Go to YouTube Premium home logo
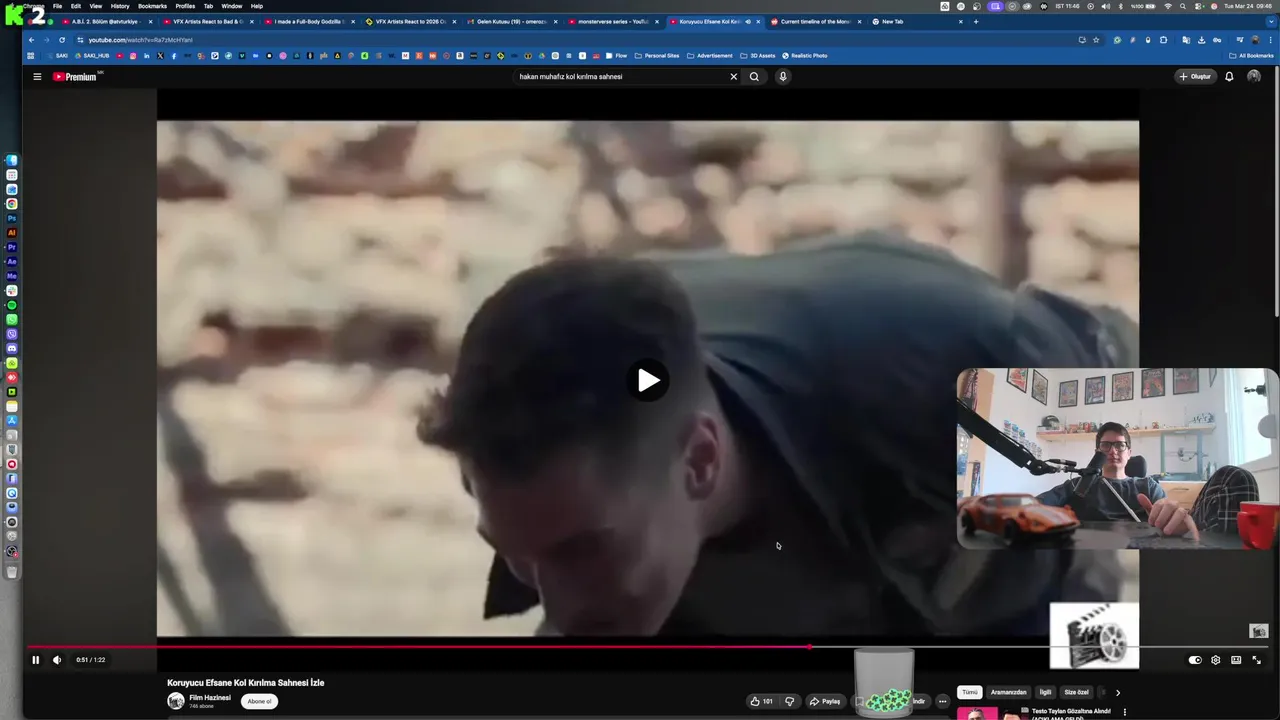The height and width of the screenshot is (720, 1280). pos(76,76)
